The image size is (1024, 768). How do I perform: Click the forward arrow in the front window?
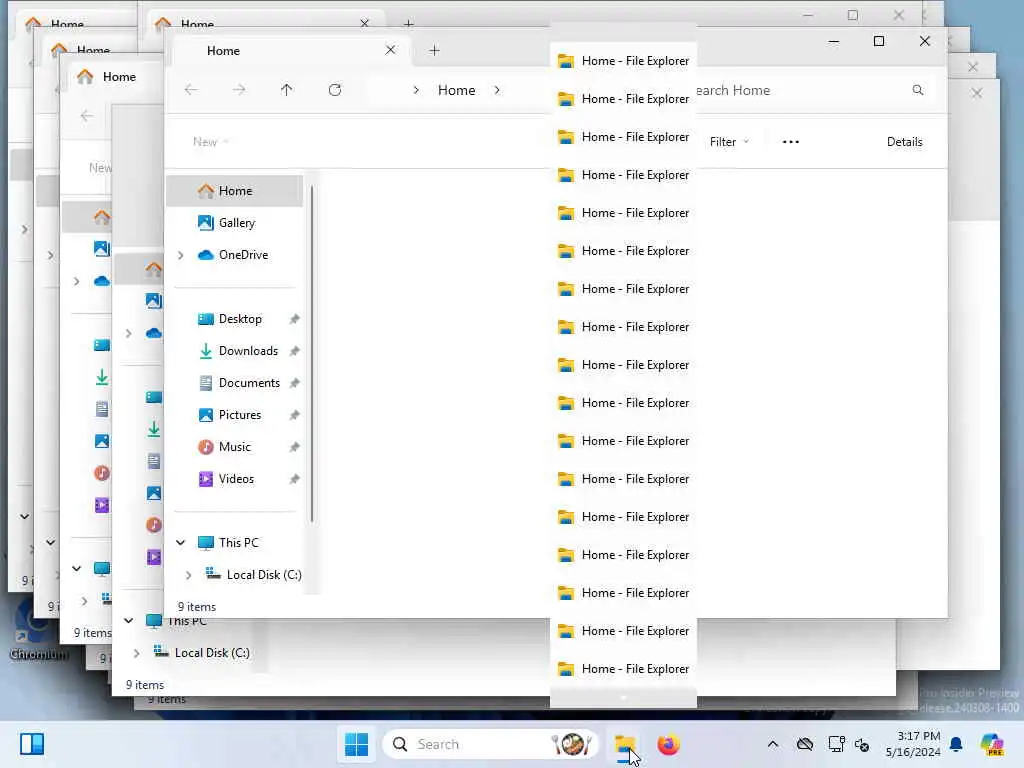(x=239, y=89)
